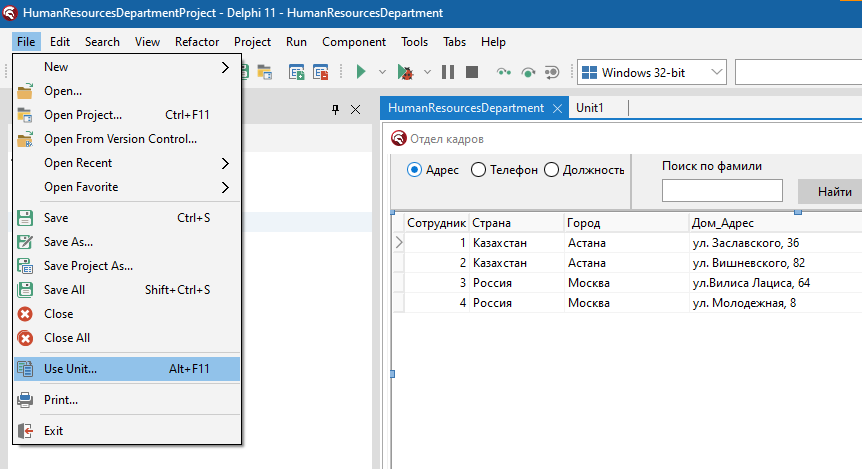The height and width of the screenshot is (469, 862).
Task: Open the Tools menu
Action: (x=415, y=42)
